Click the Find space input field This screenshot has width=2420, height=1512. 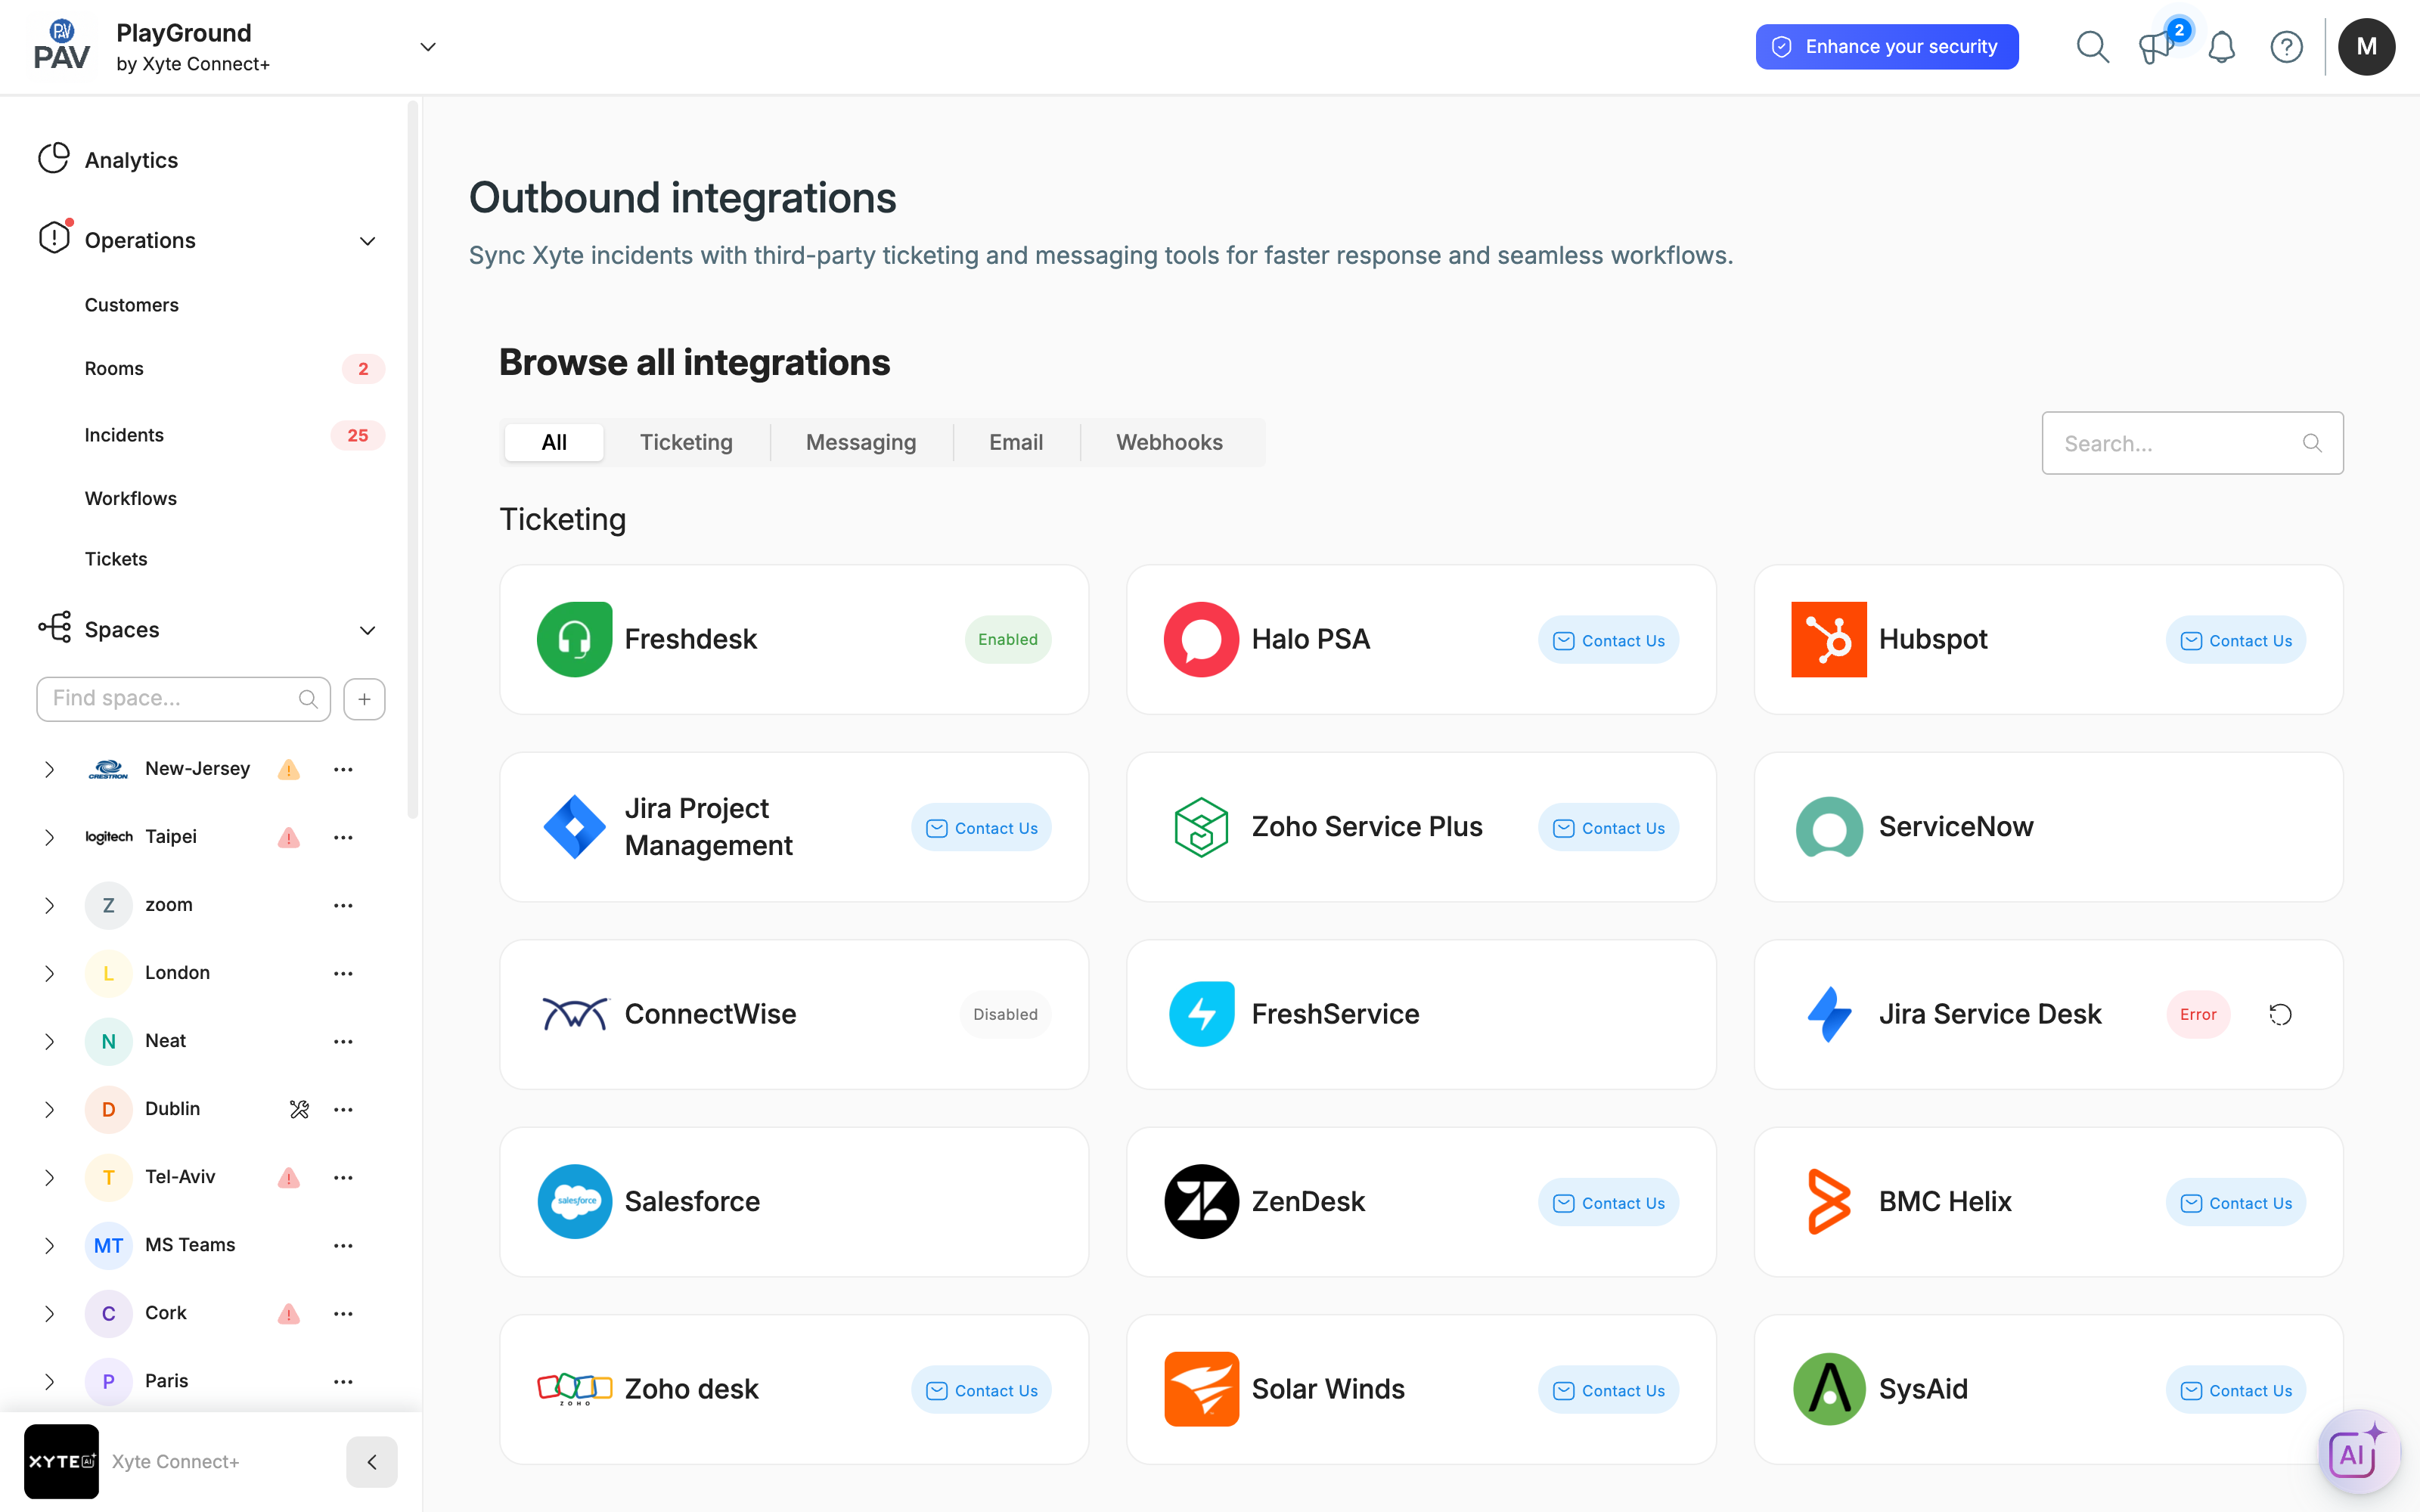click(x=183, y=699)
